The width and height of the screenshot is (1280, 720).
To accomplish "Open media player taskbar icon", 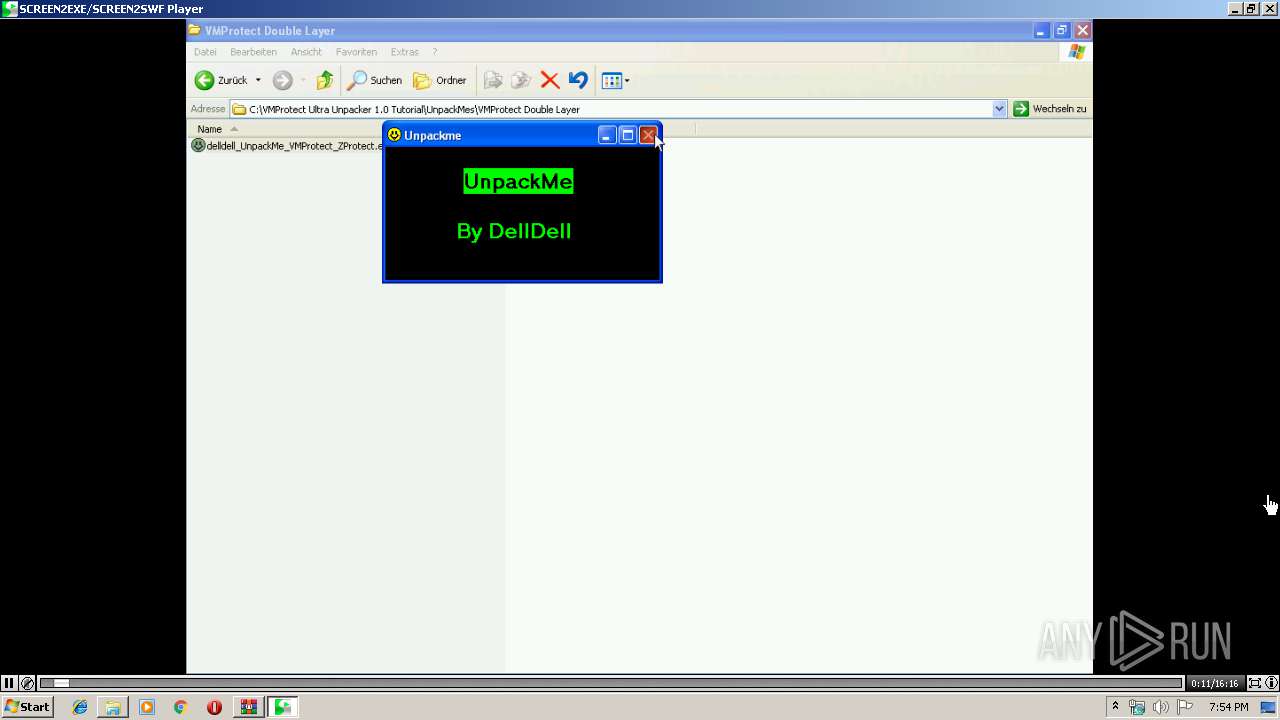I will pyautogui.click(x=147, y=707).
